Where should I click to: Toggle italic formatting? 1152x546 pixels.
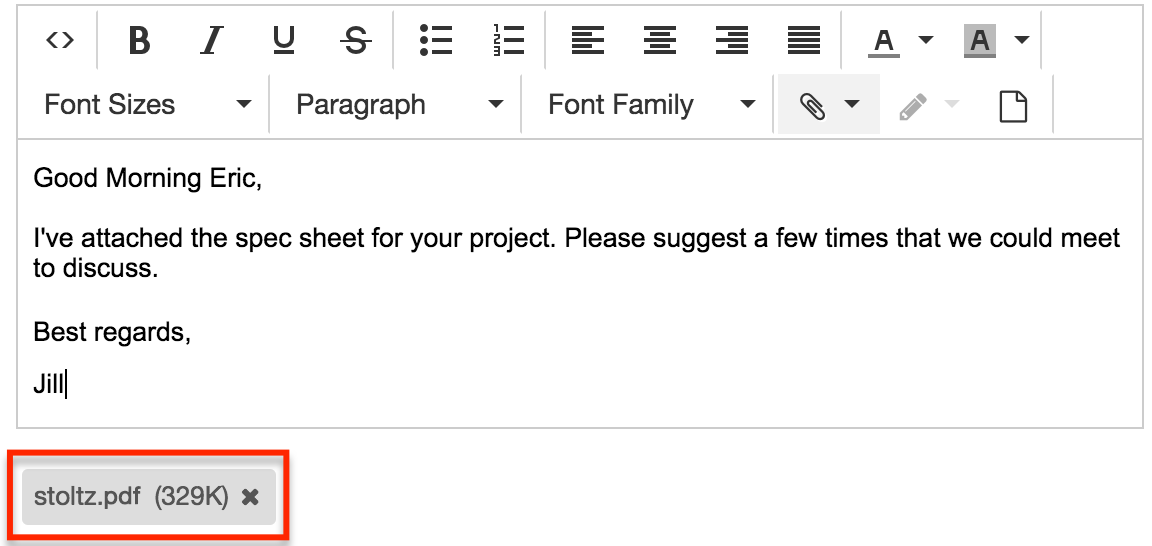click(x=211, y=40)
